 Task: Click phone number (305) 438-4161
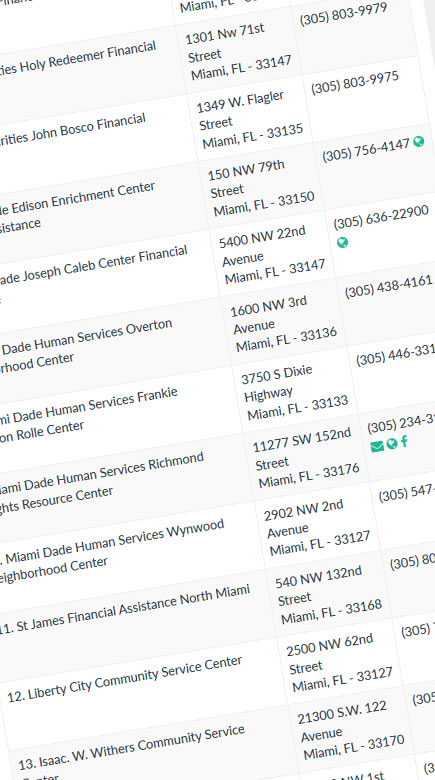point(389,286)
